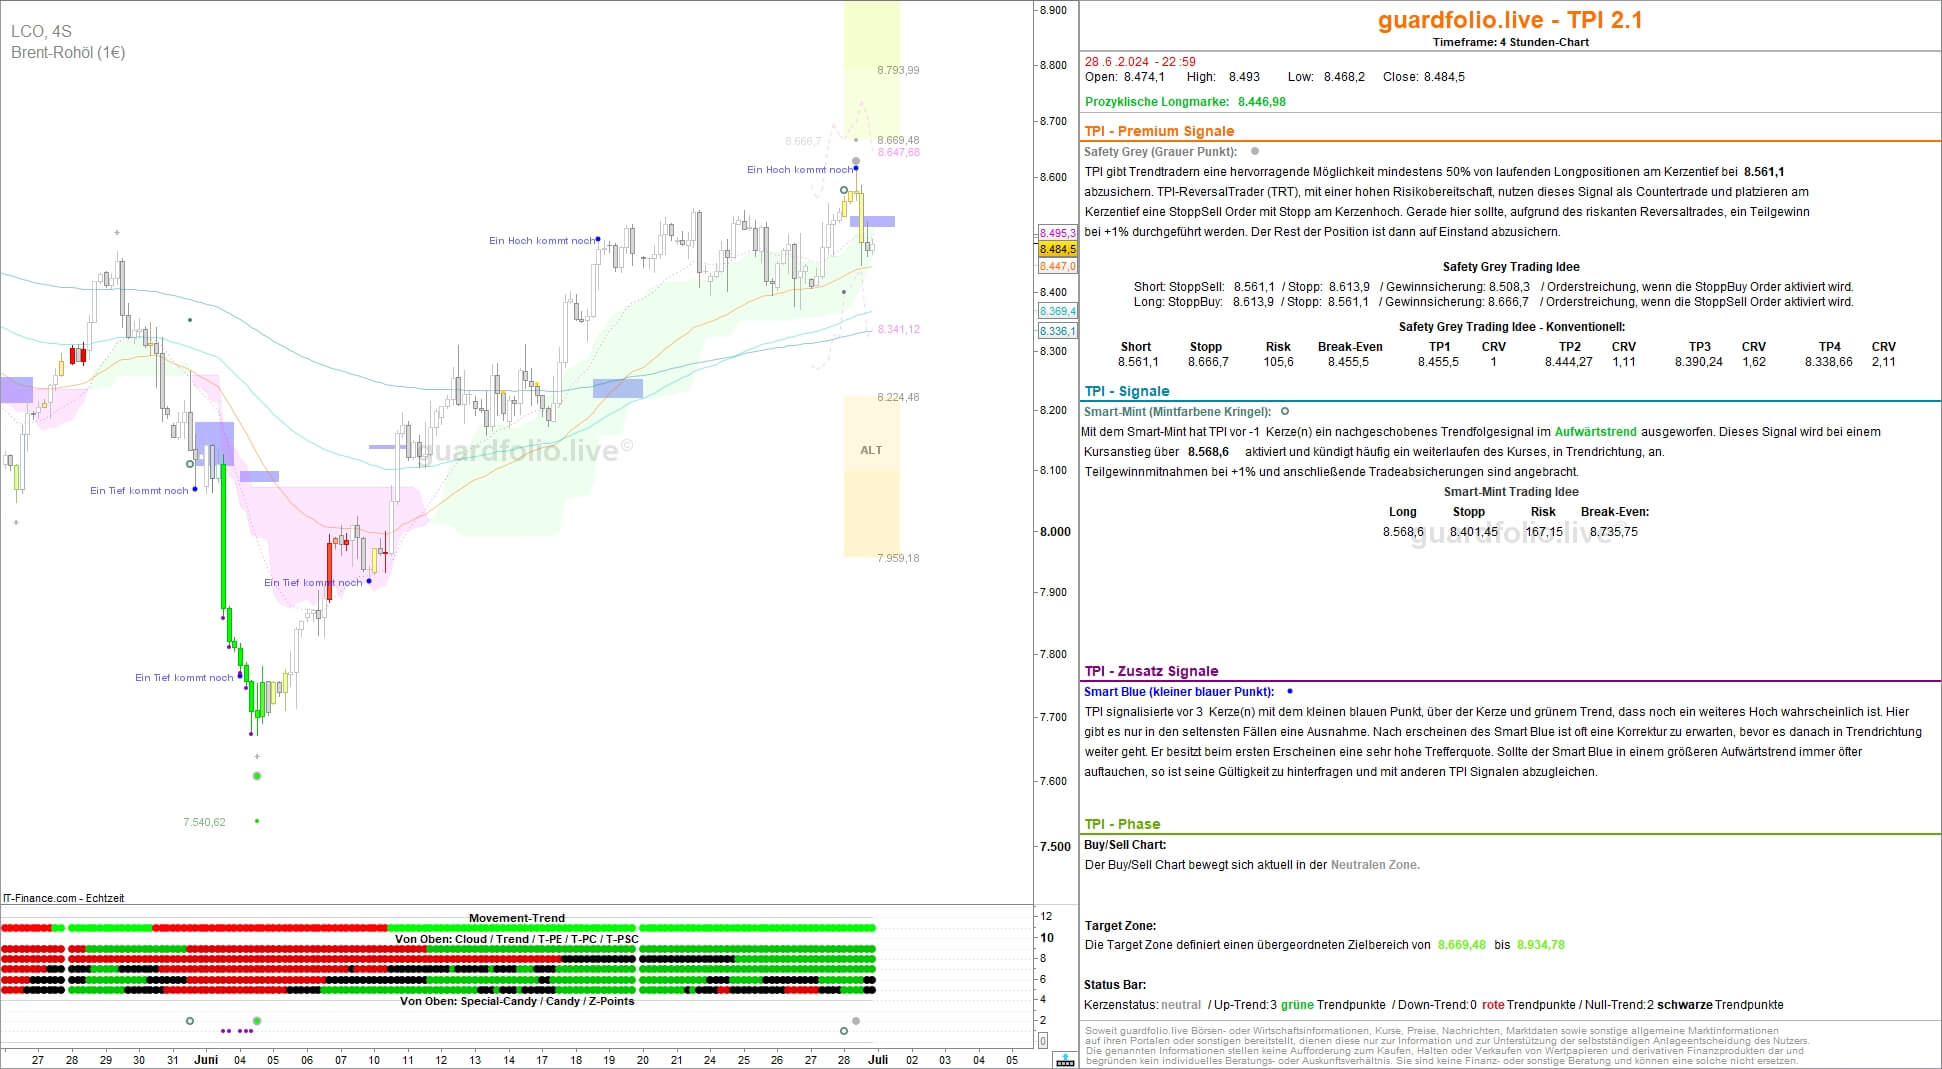Click the orange 8.447,0 price axis label
Image resolution: width=1942 pixels, height=1069 pixels.
click(x=1058, y=266)
